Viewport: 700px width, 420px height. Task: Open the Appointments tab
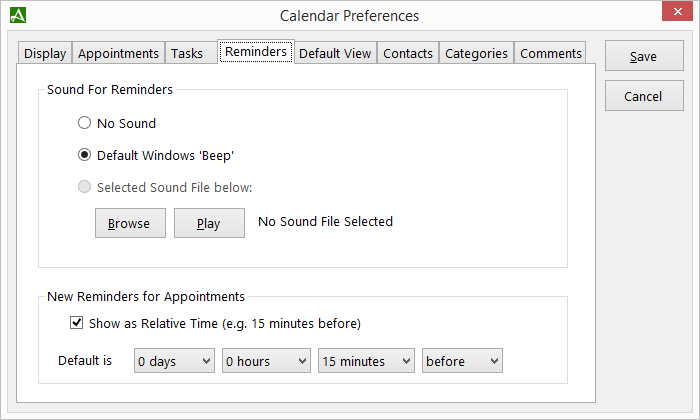coord(118,53)
